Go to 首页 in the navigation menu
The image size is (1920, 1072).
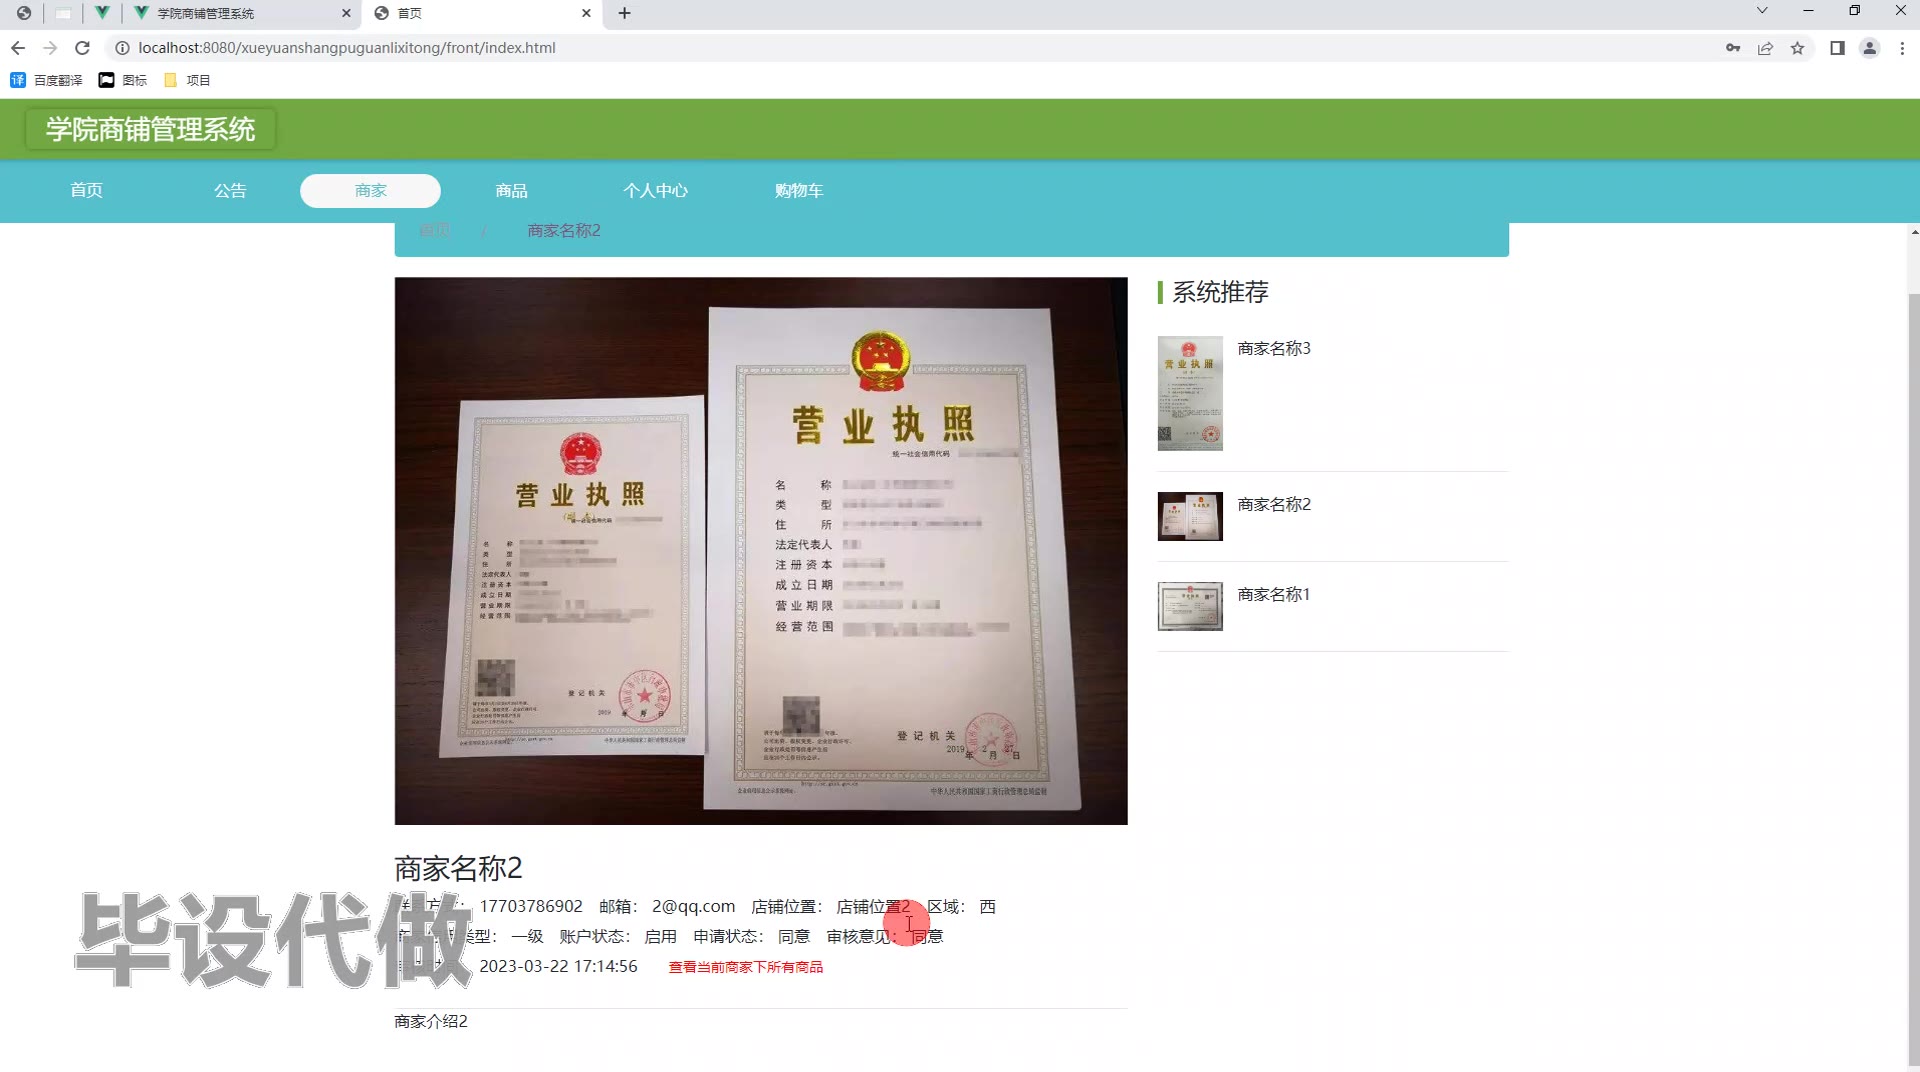click(x=86, y=190)
